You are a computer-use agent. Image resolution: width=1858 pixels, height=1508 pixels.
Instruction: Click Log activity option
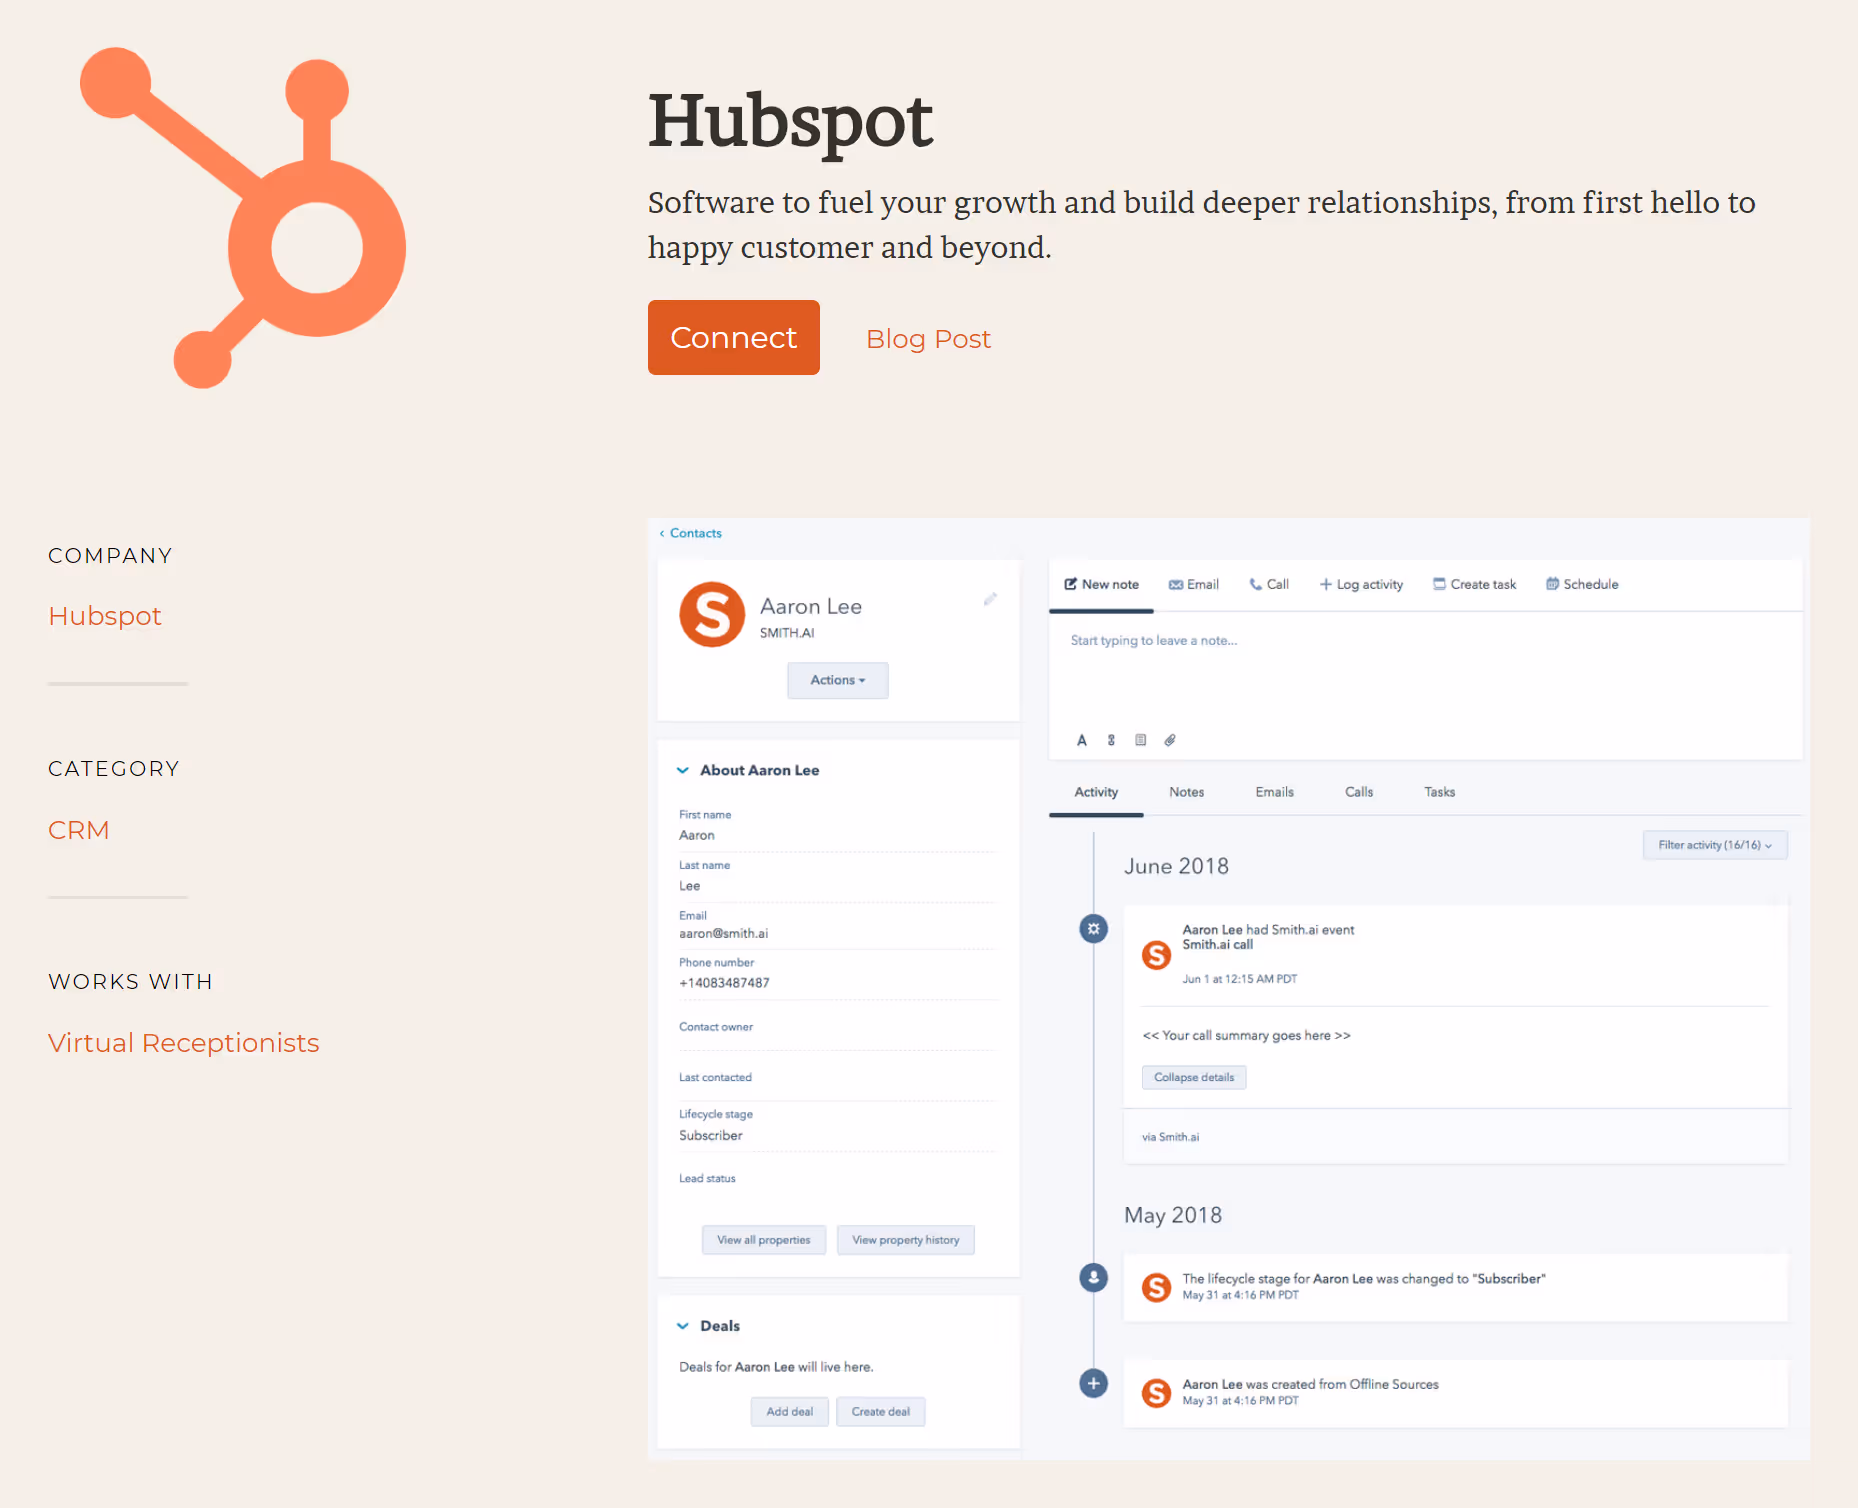[1361, 584]
